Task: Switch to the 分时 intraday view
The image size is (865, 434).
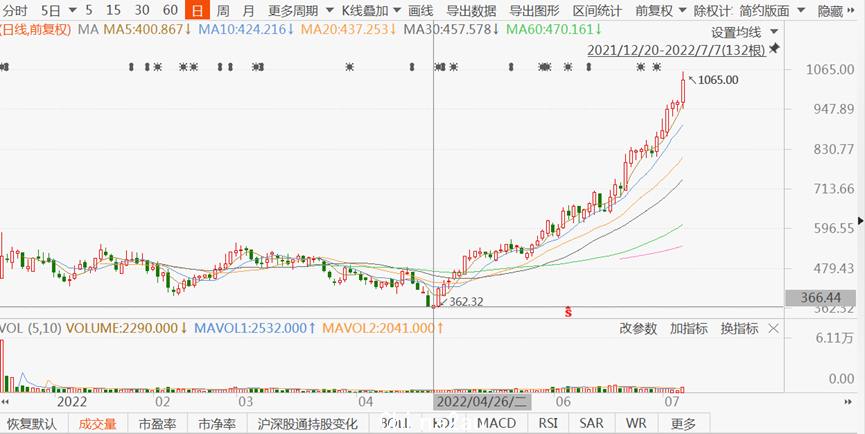Action: pos(14,10)
